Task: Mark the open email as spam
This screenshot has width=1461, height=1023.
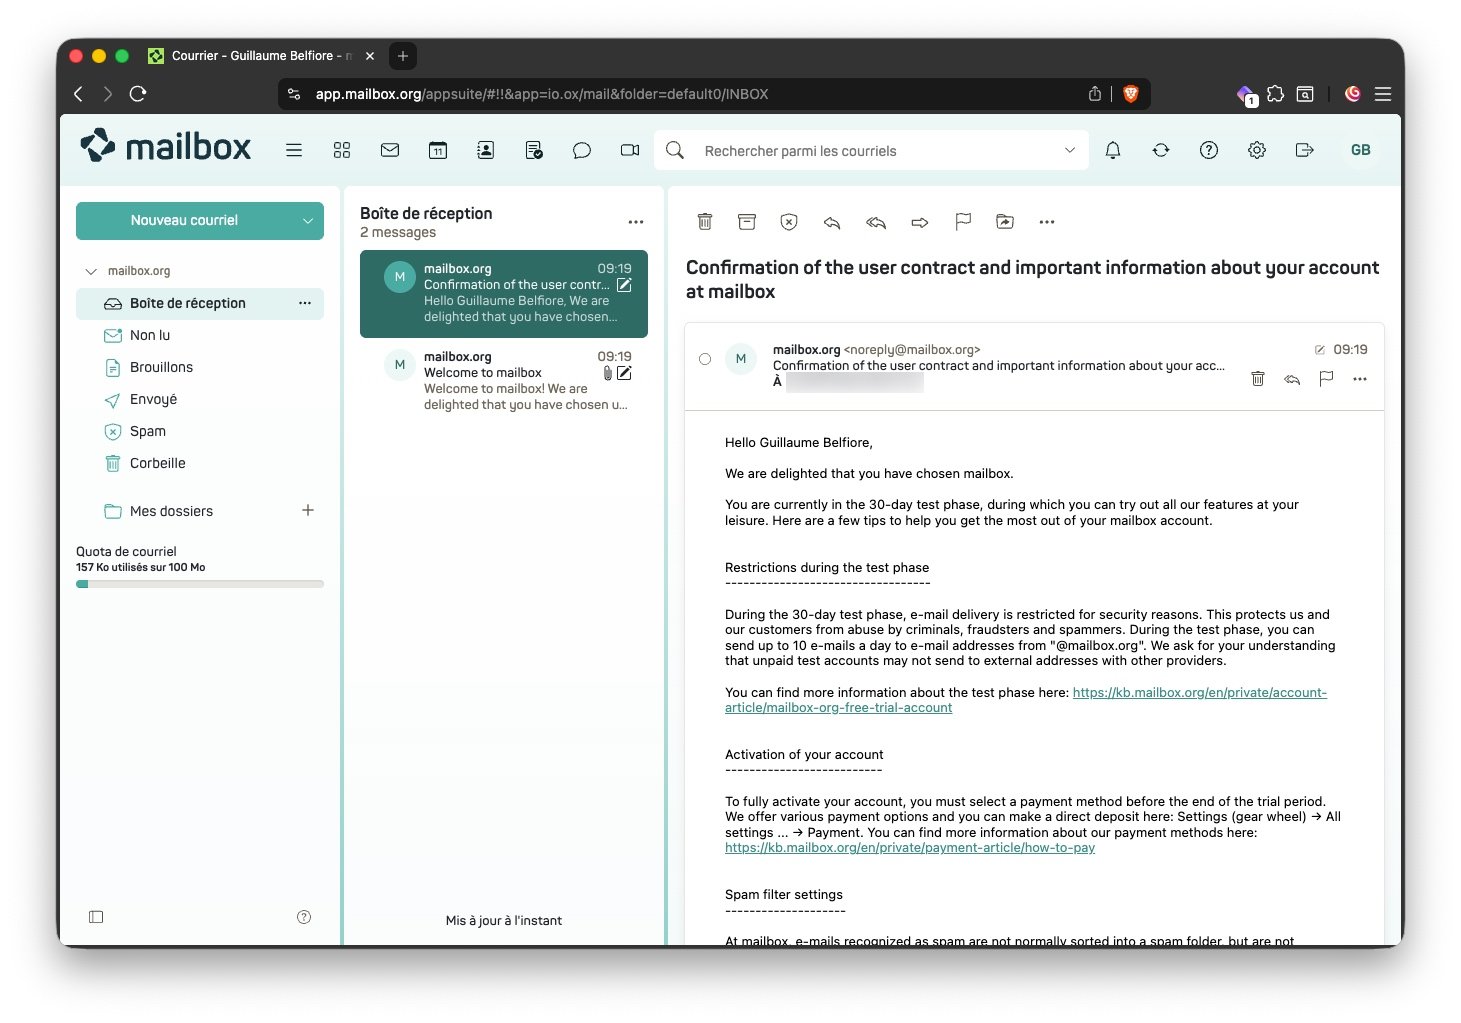Action: tap(789, 222)
